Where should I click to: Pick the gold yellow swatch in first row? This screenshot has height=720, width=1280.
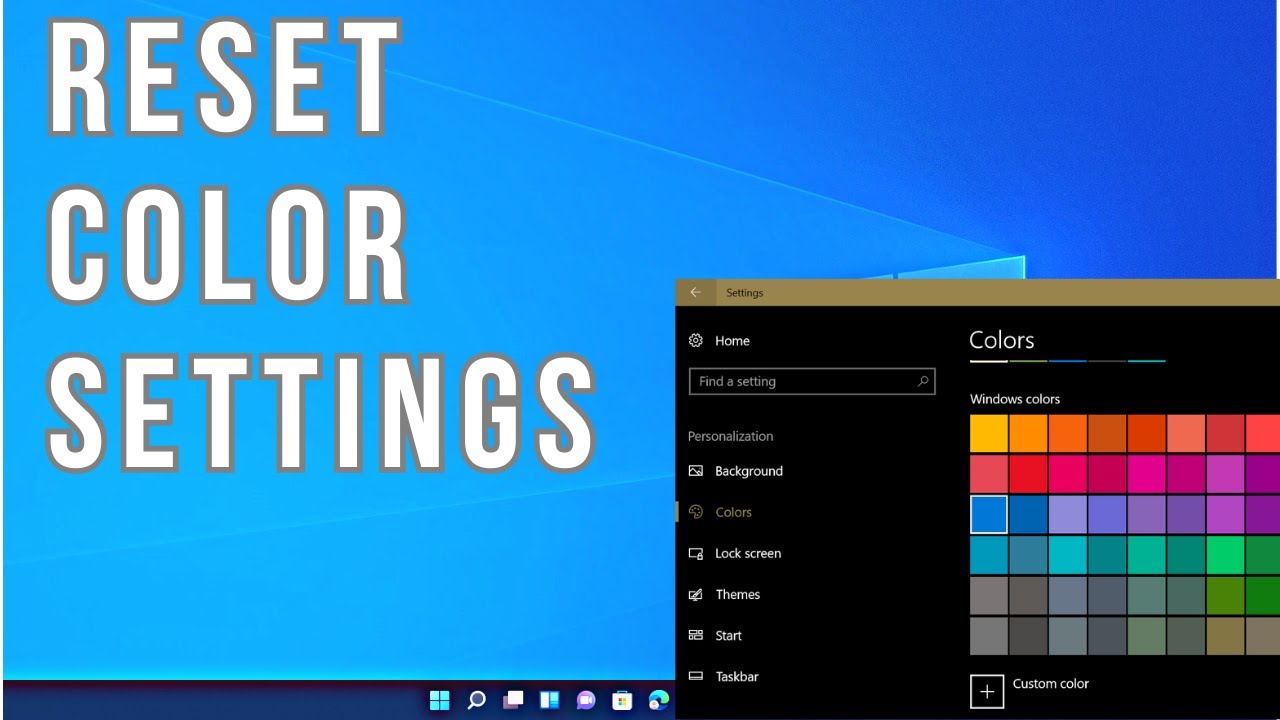click(x=989, y=433)
